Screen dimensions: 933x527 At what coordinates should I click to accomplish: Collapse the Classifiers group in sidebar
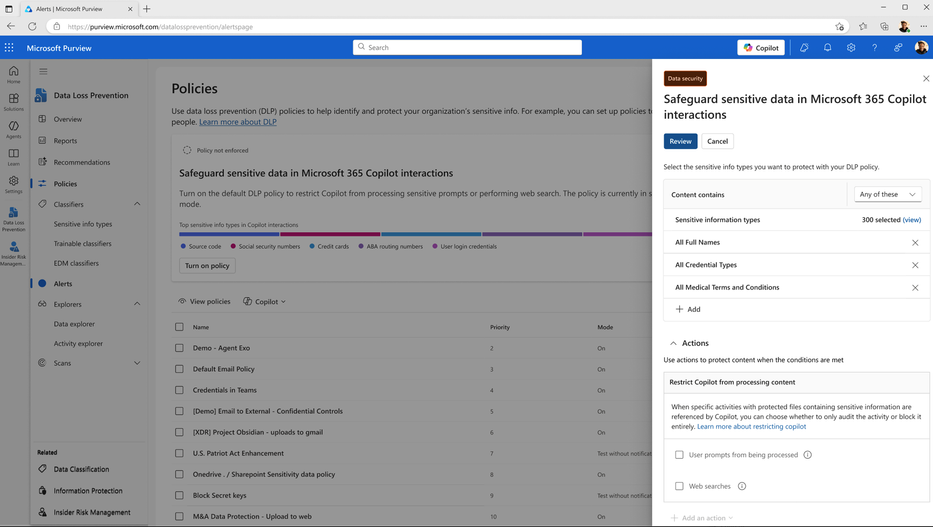point(137,204)
